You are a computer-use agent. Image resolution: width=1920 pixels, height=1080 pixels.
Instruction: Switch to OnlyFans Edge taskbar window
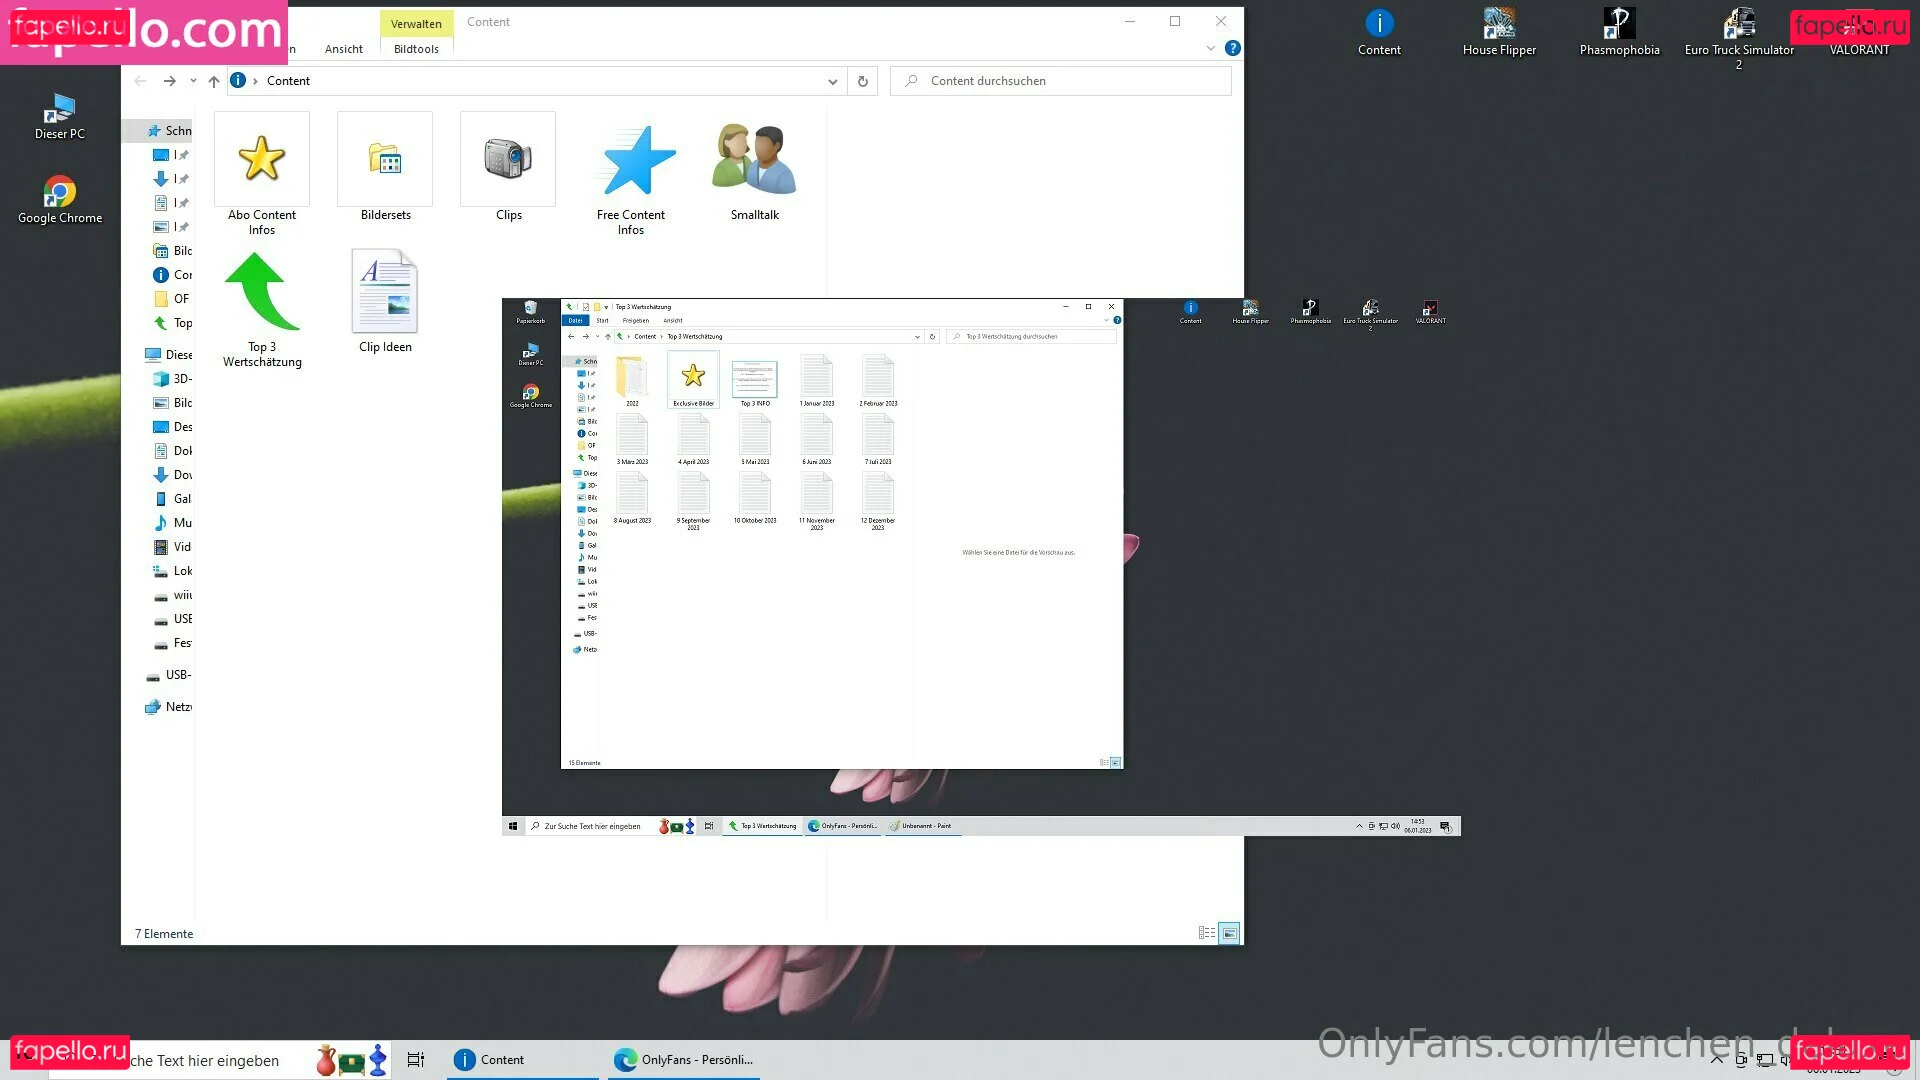click(x=684, y=1059)
